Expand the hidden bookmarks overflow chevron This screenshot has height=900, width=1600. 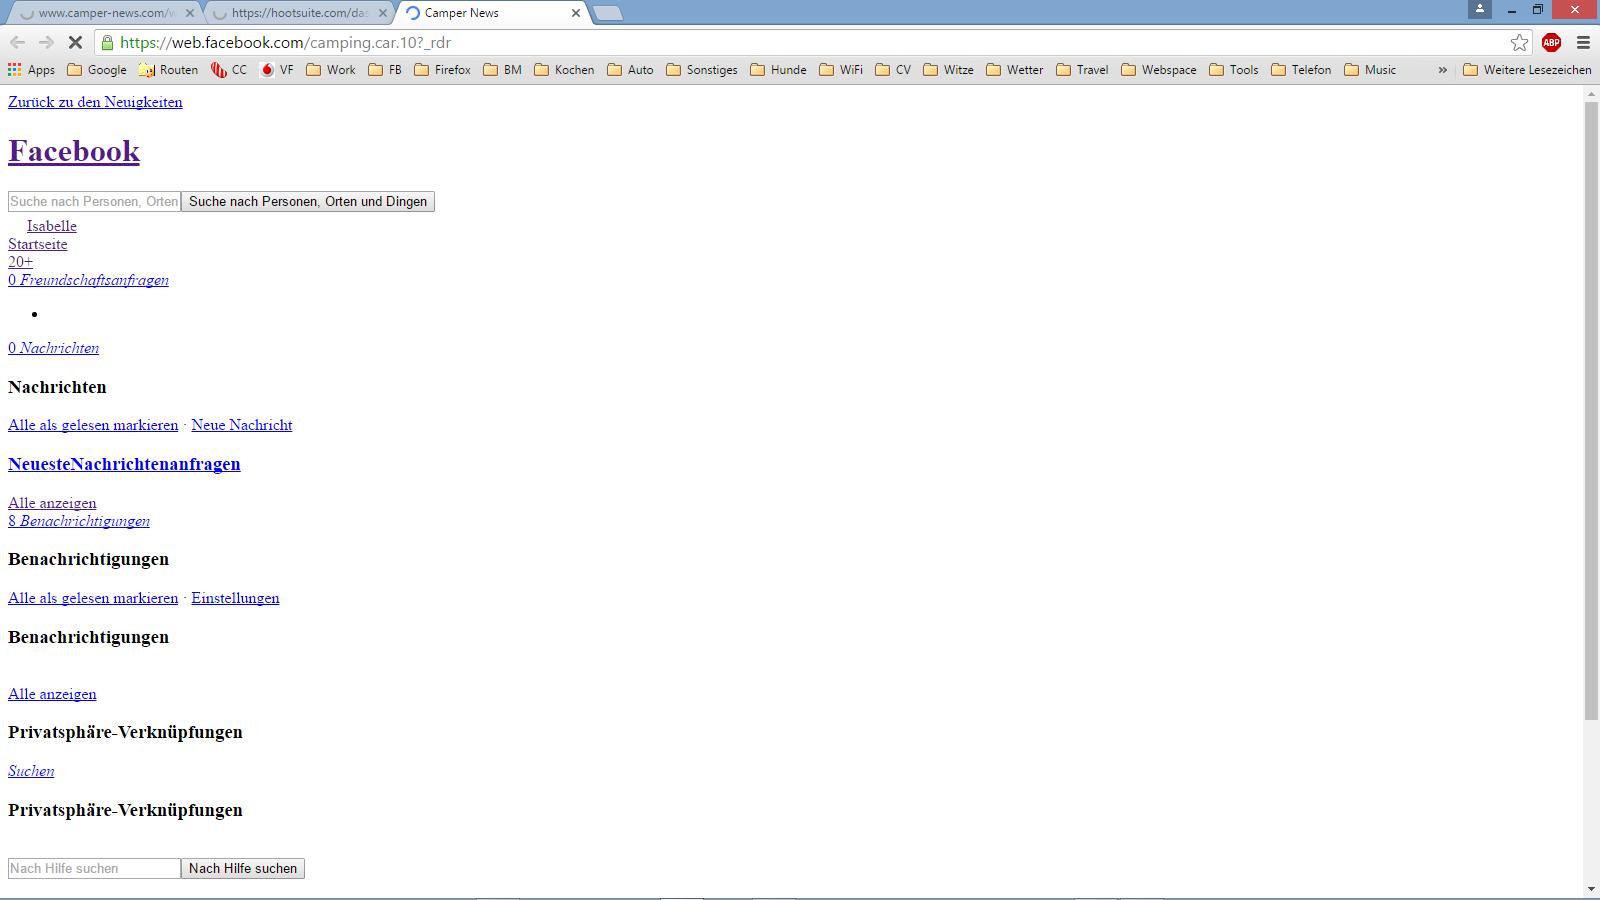tap(1442, 70)
